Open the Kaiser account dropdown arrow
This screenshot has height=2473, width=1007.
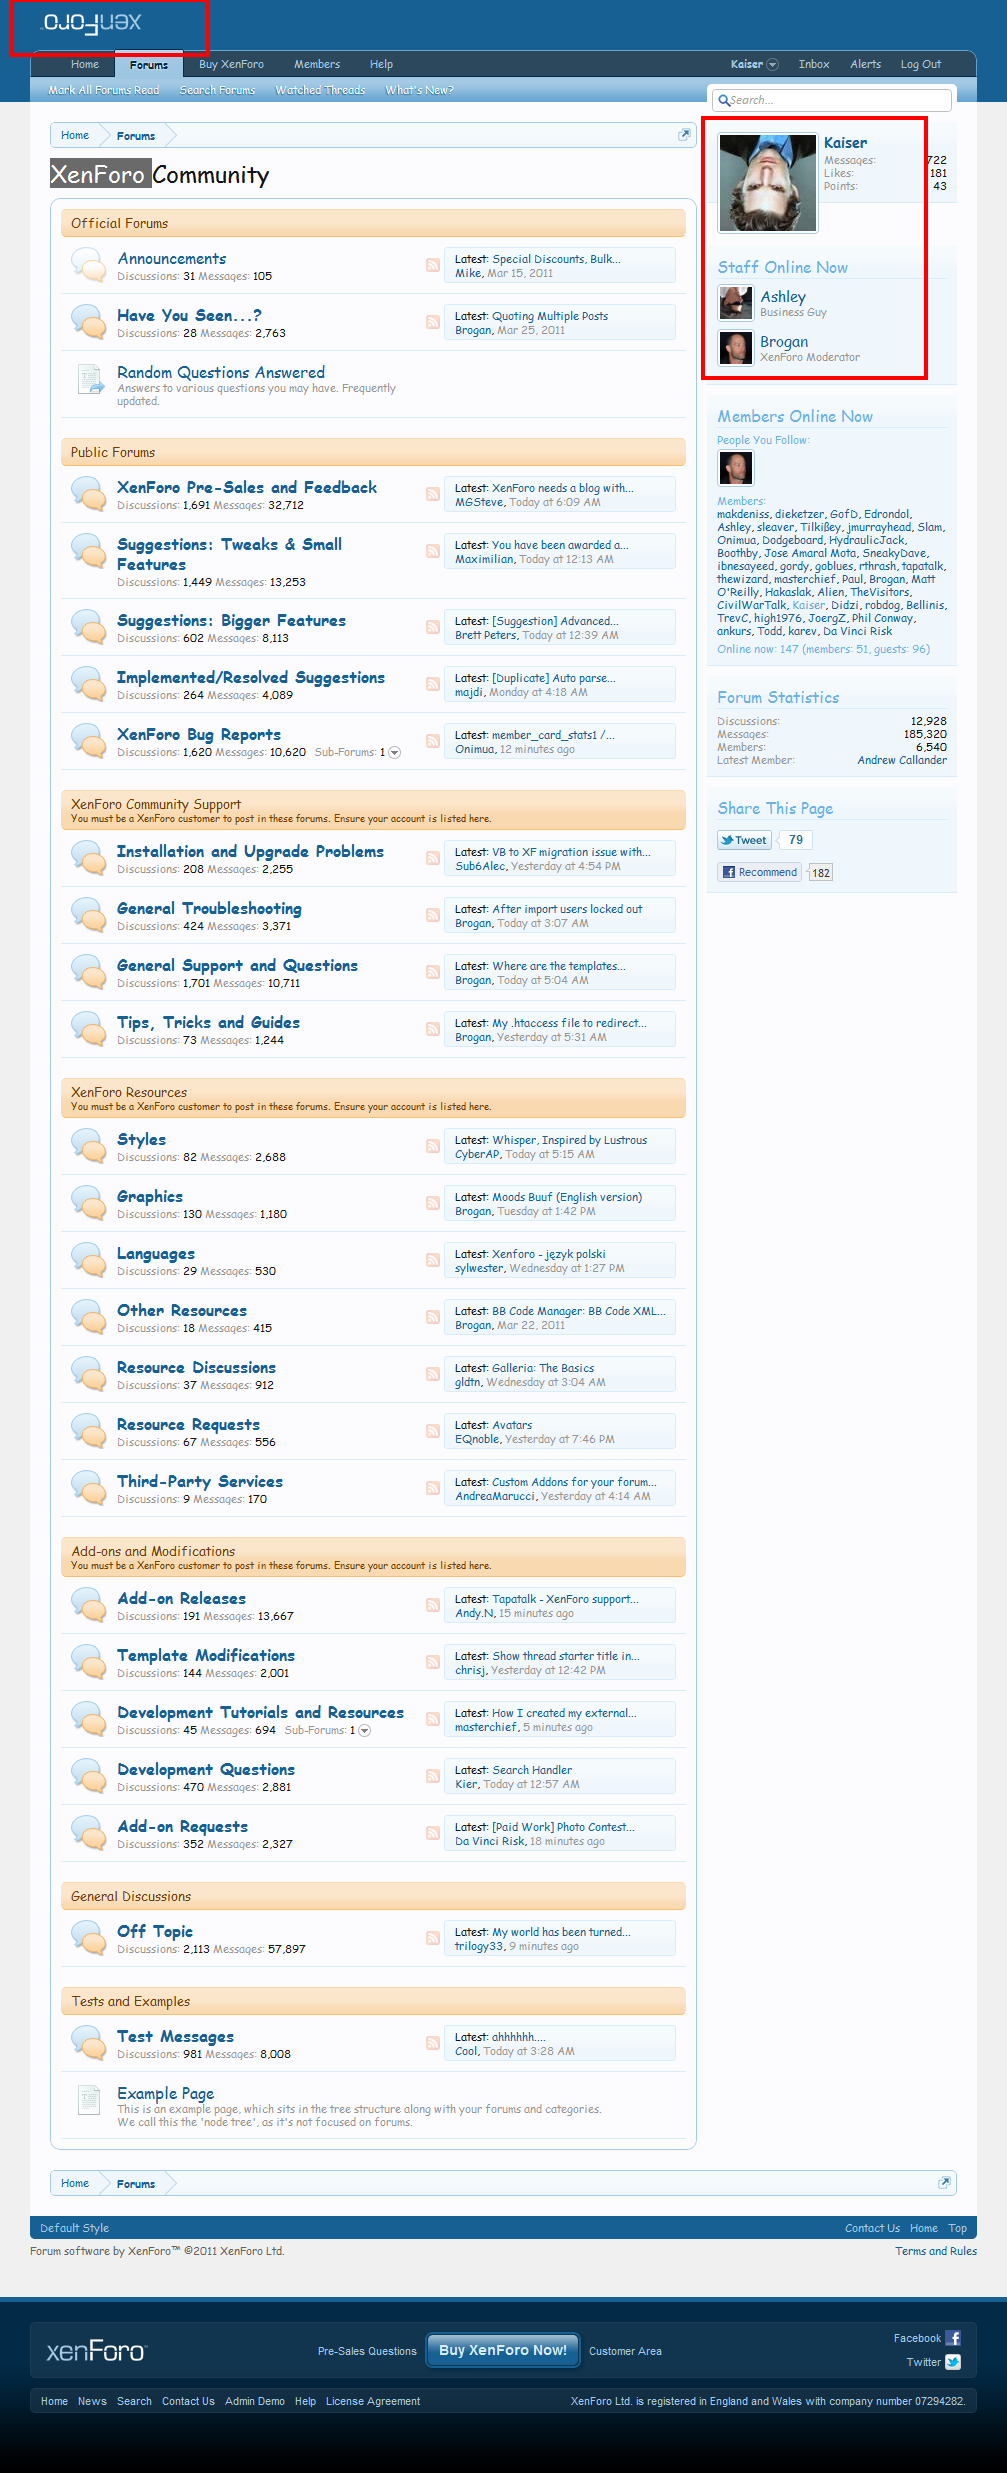click(772, 65)
